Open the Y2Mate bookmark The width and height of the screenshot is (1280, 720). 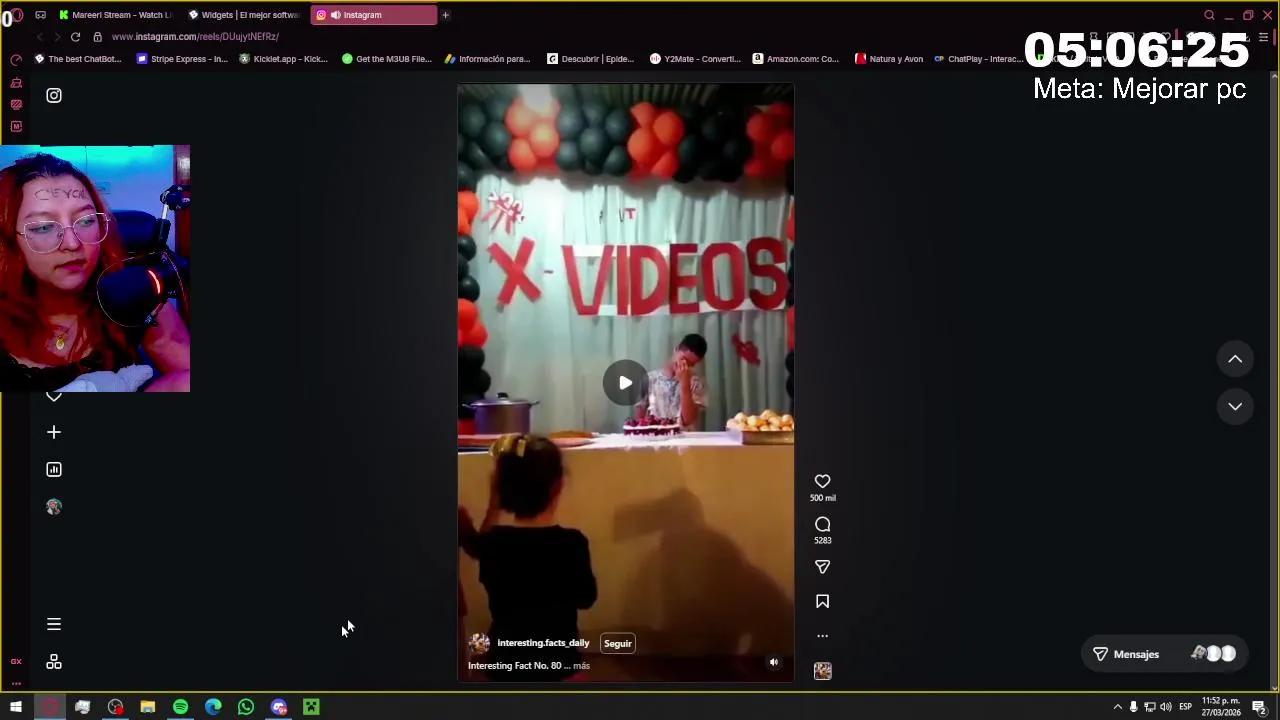pos(695,59)
